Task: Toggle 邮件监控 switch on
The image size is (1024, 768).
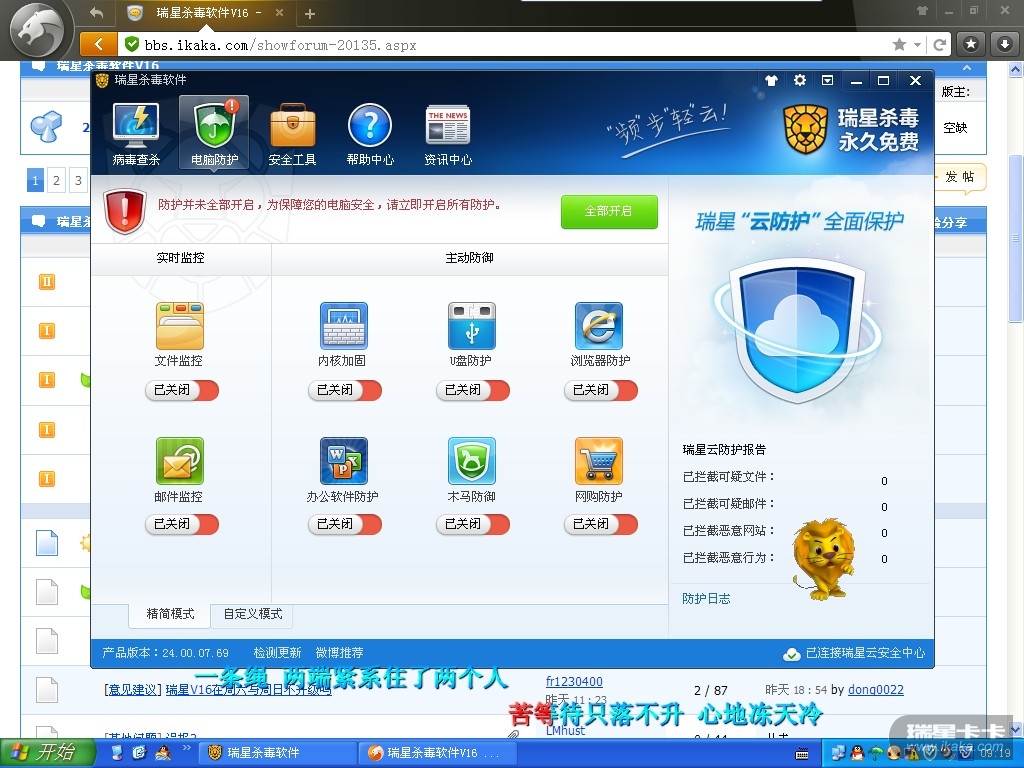Action: click(182, 524)
